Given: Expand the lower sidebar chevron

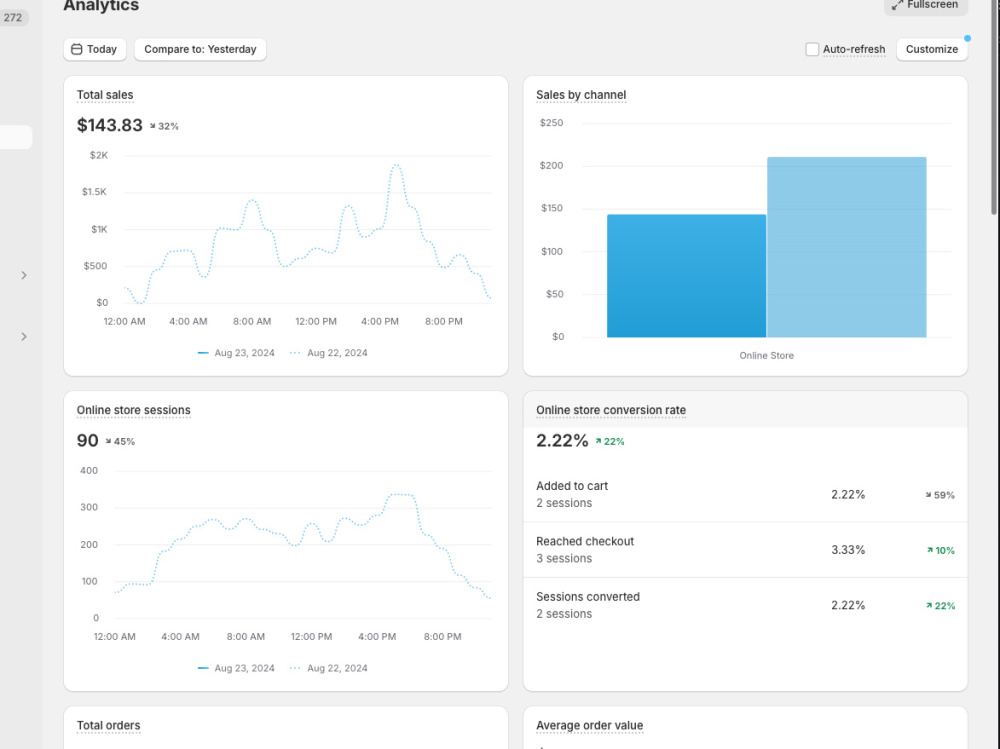Looking at the screenshot, I should (24, 336).
